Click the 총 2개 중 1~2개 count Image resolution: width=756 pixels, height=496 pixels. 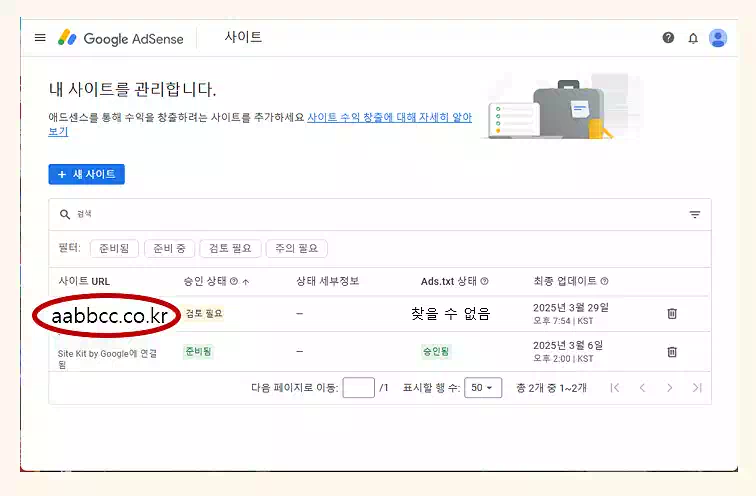(551, 388)
